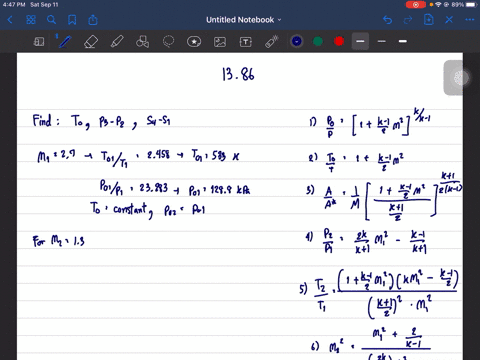Select the Image insert tool

220,42
